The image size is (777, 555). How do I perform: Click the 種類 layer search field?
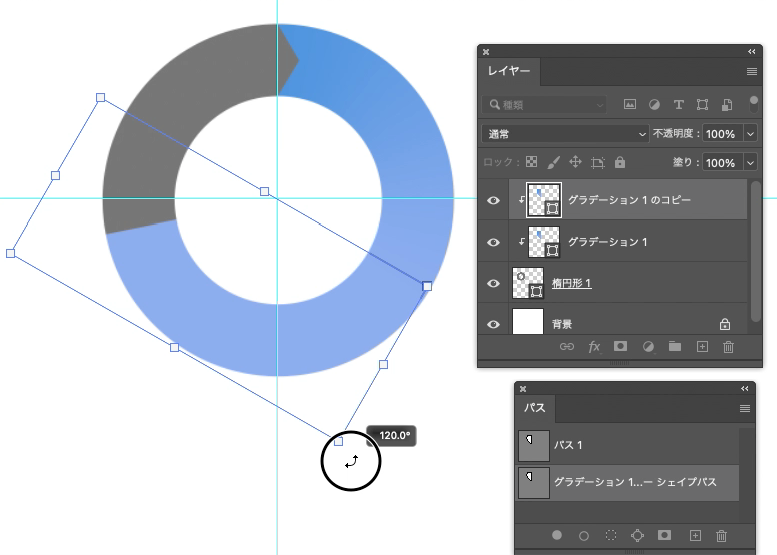(544, 105)
